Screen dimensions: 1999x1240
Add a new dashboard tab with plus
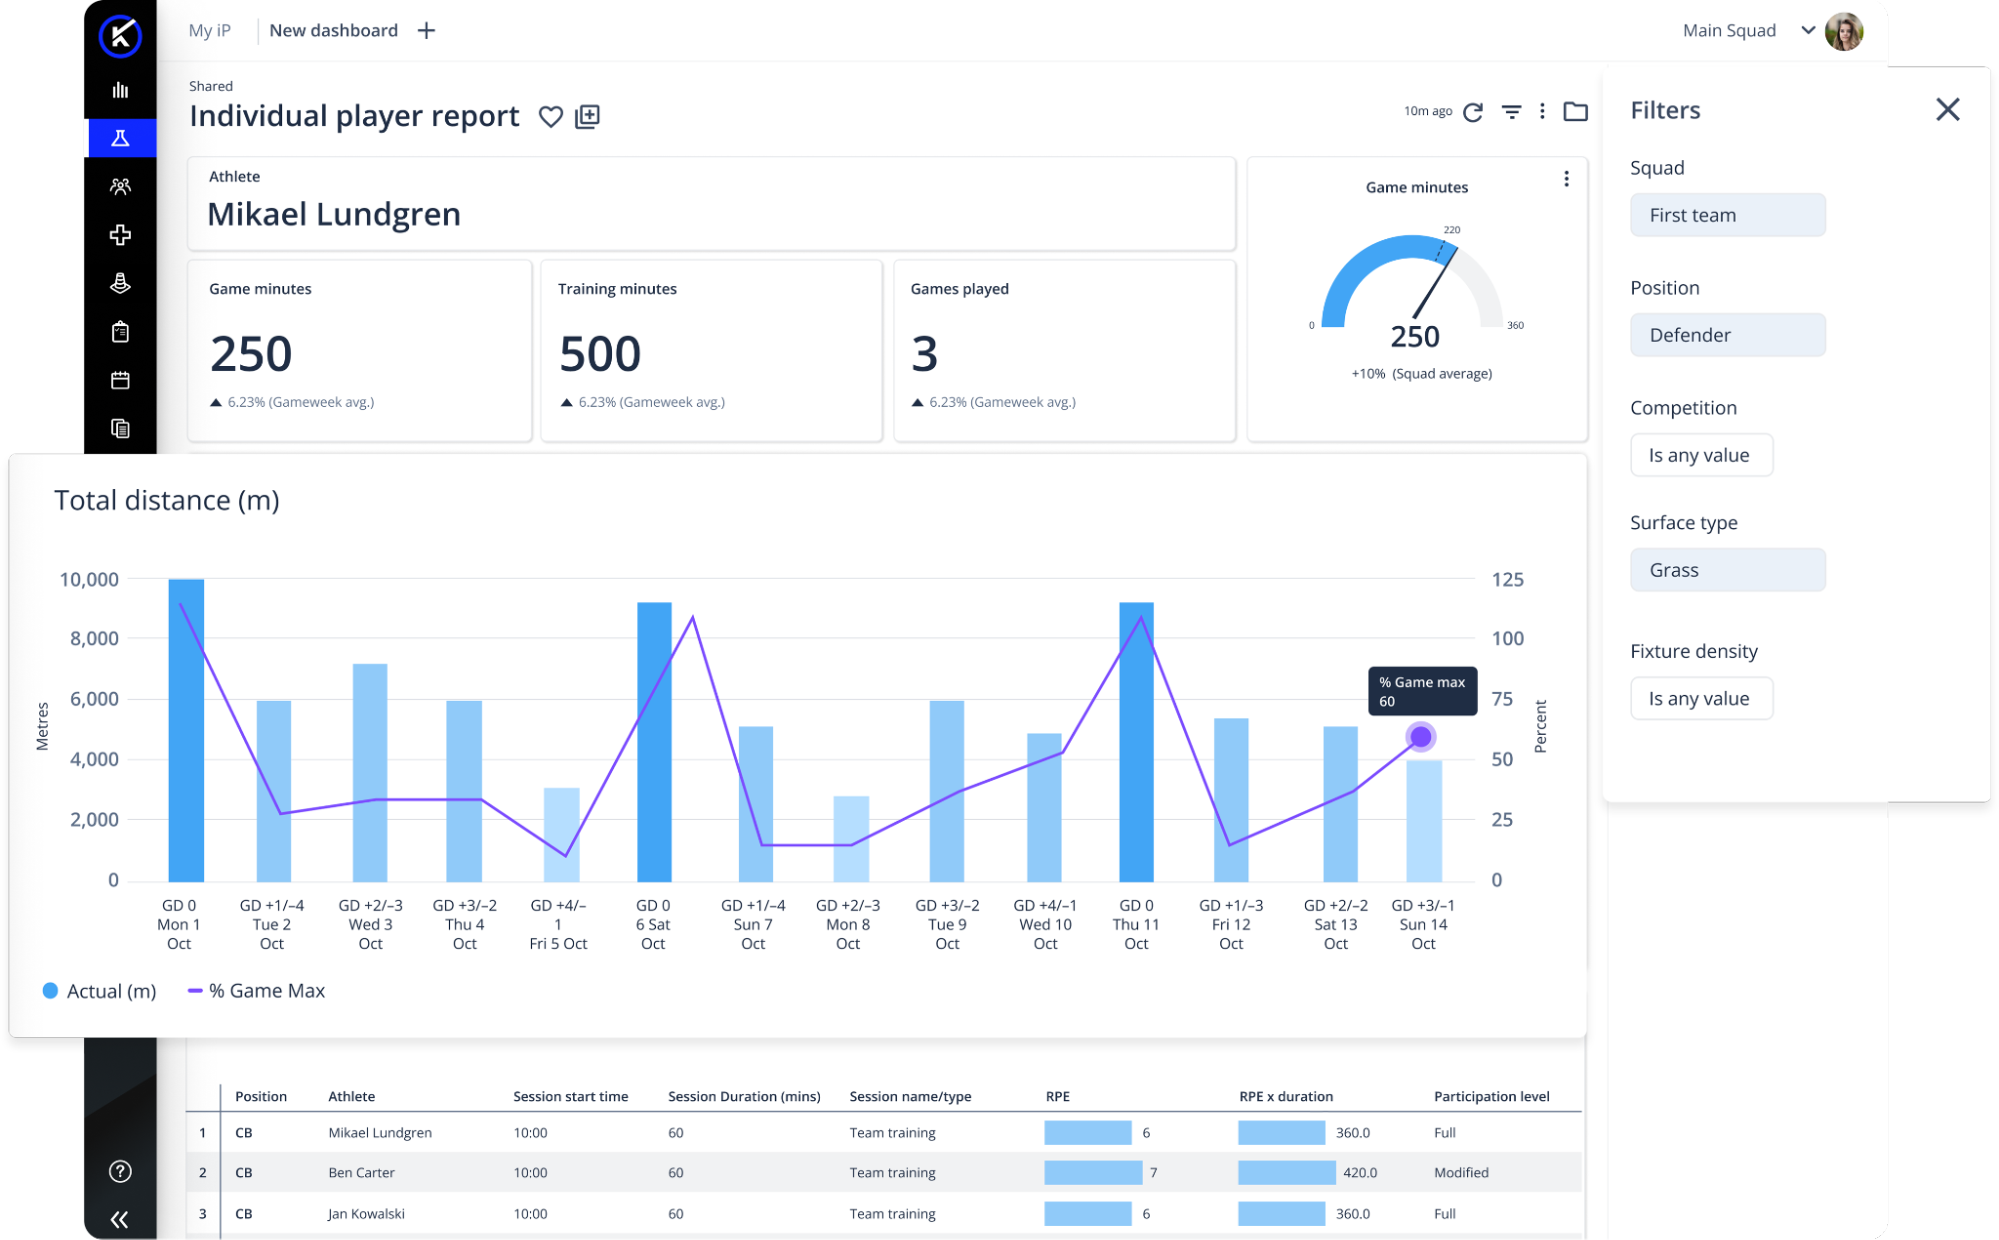426,31
